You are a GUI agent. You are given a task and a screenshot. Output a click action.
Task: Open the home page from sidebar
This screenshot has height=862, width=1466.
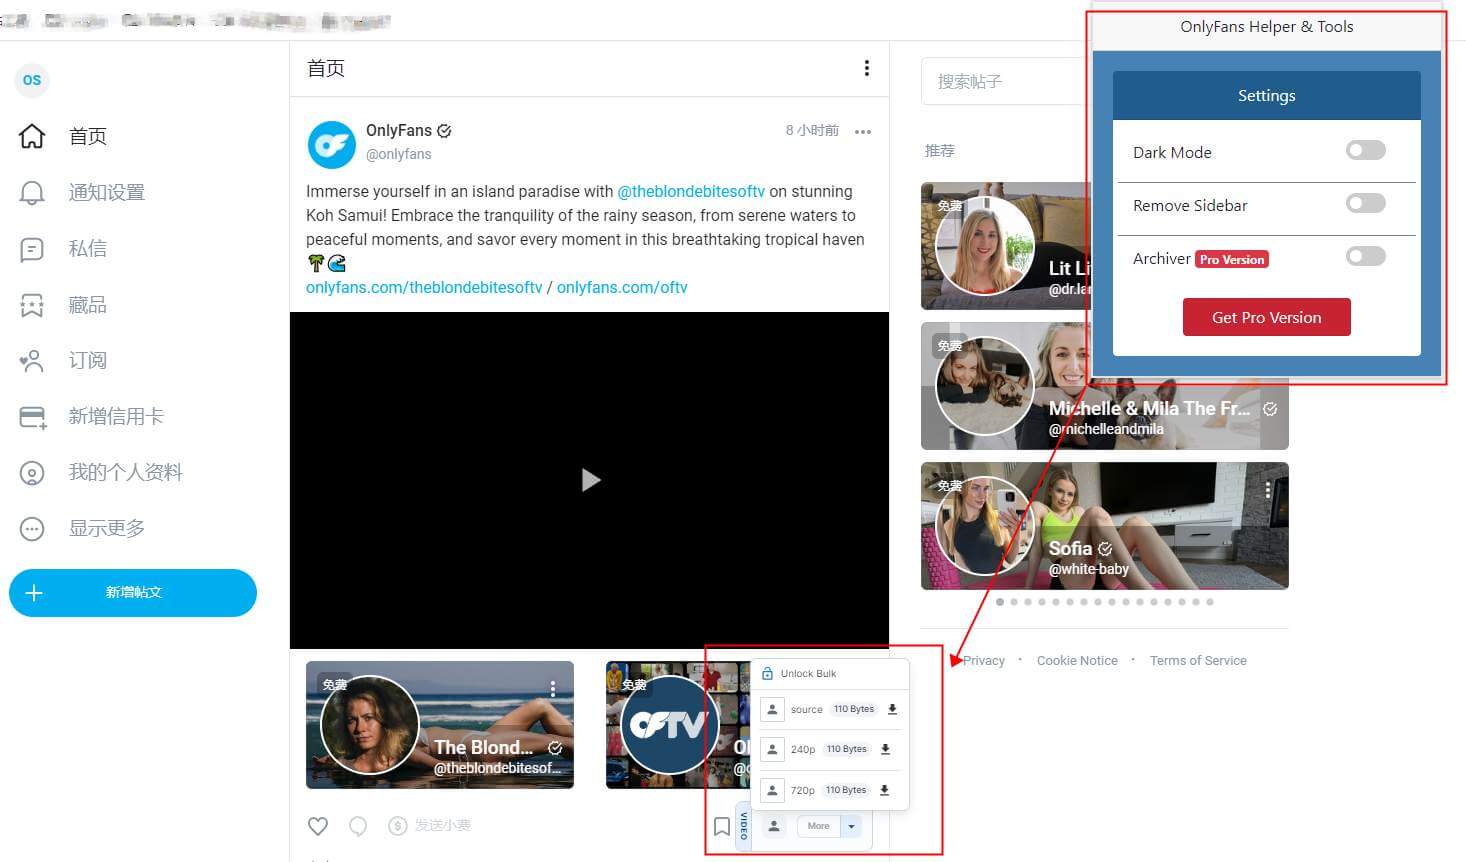[64, 136]
